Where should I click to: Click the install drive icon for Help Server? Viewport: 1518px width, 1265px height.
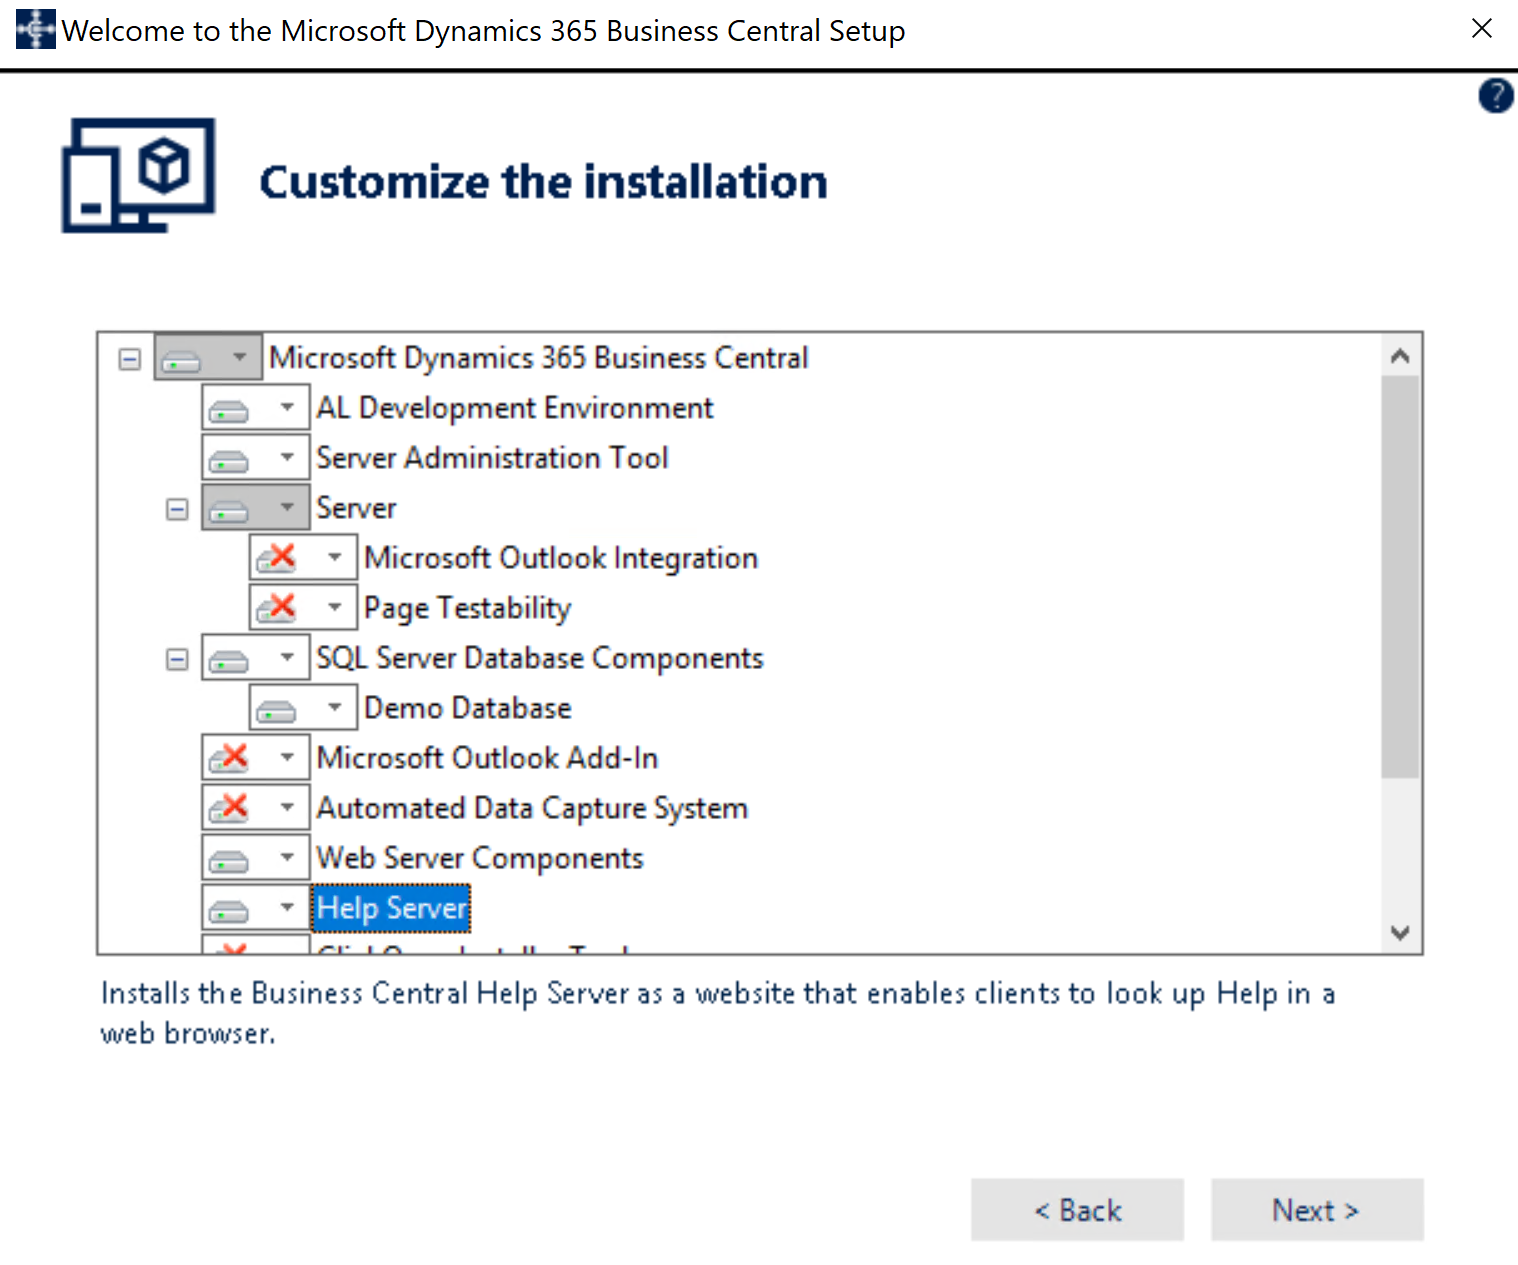coord(229,910)
